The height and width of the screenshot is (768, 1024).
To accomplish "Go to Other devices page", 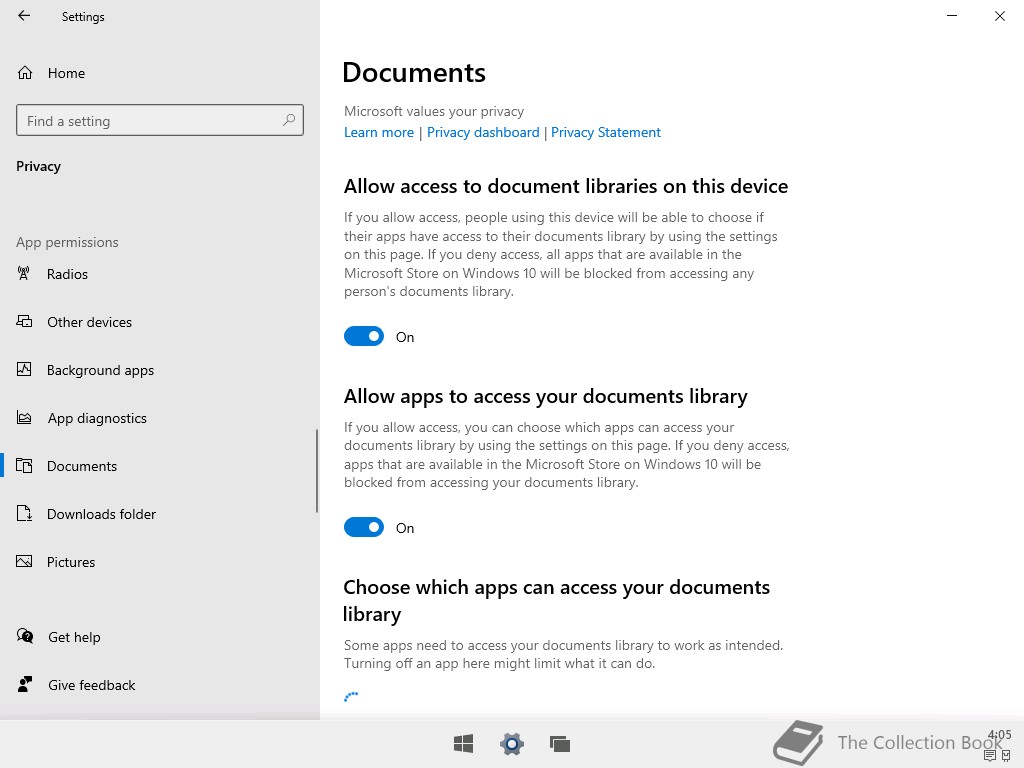I will (x=89, y=322).
